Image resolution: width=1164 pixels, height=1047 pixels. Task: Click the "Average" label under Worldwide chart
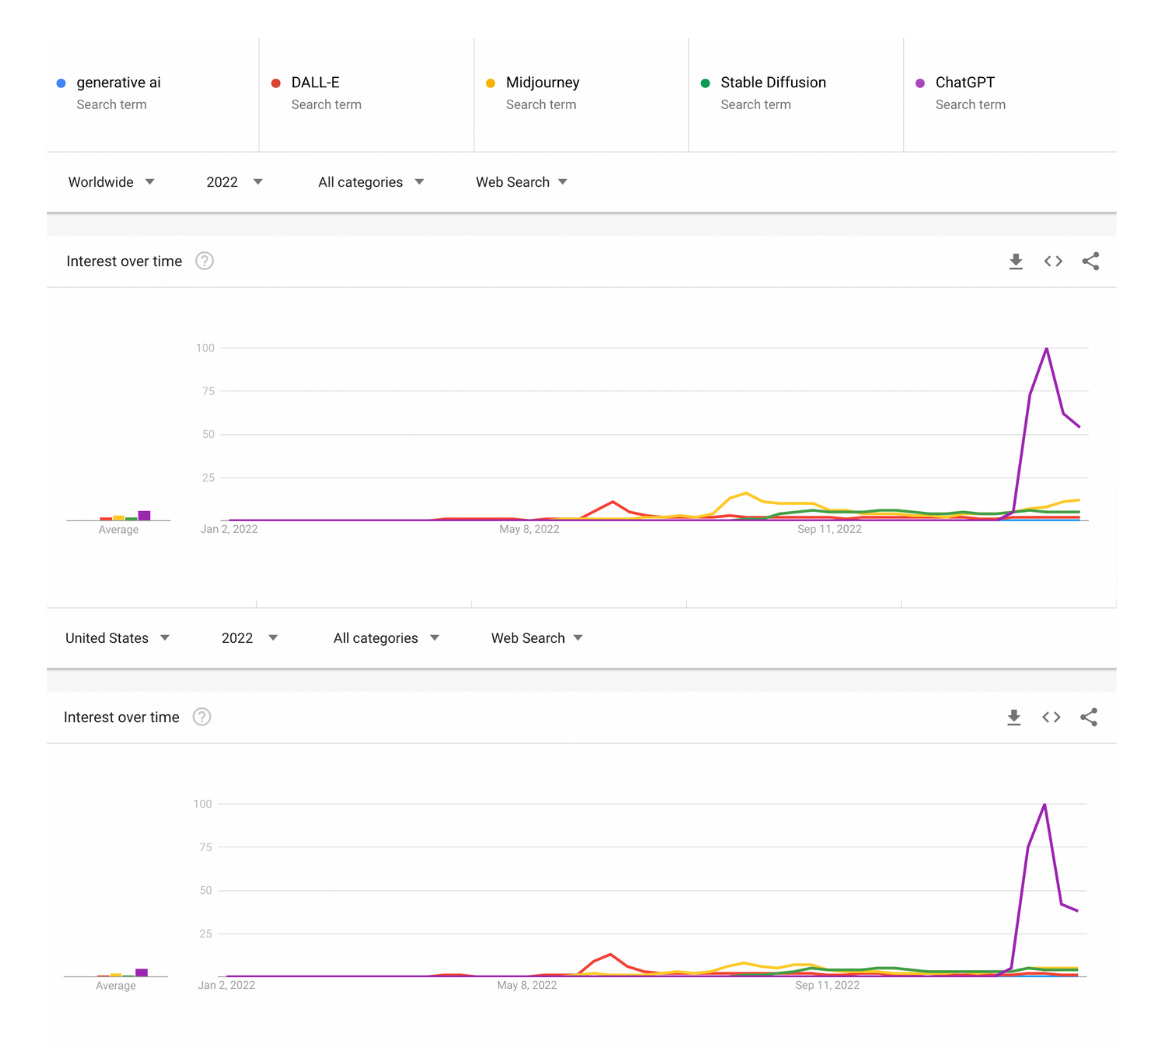tap(119, 529)
